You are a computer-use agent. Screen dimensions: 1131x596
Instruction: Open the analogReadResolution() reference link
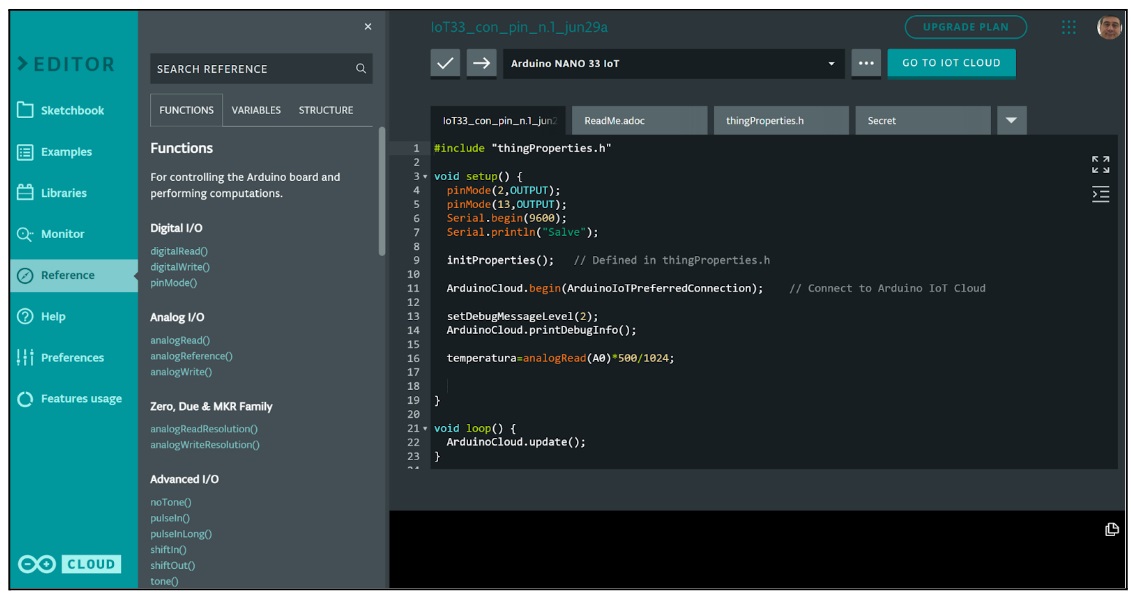(x=203, y=429)
